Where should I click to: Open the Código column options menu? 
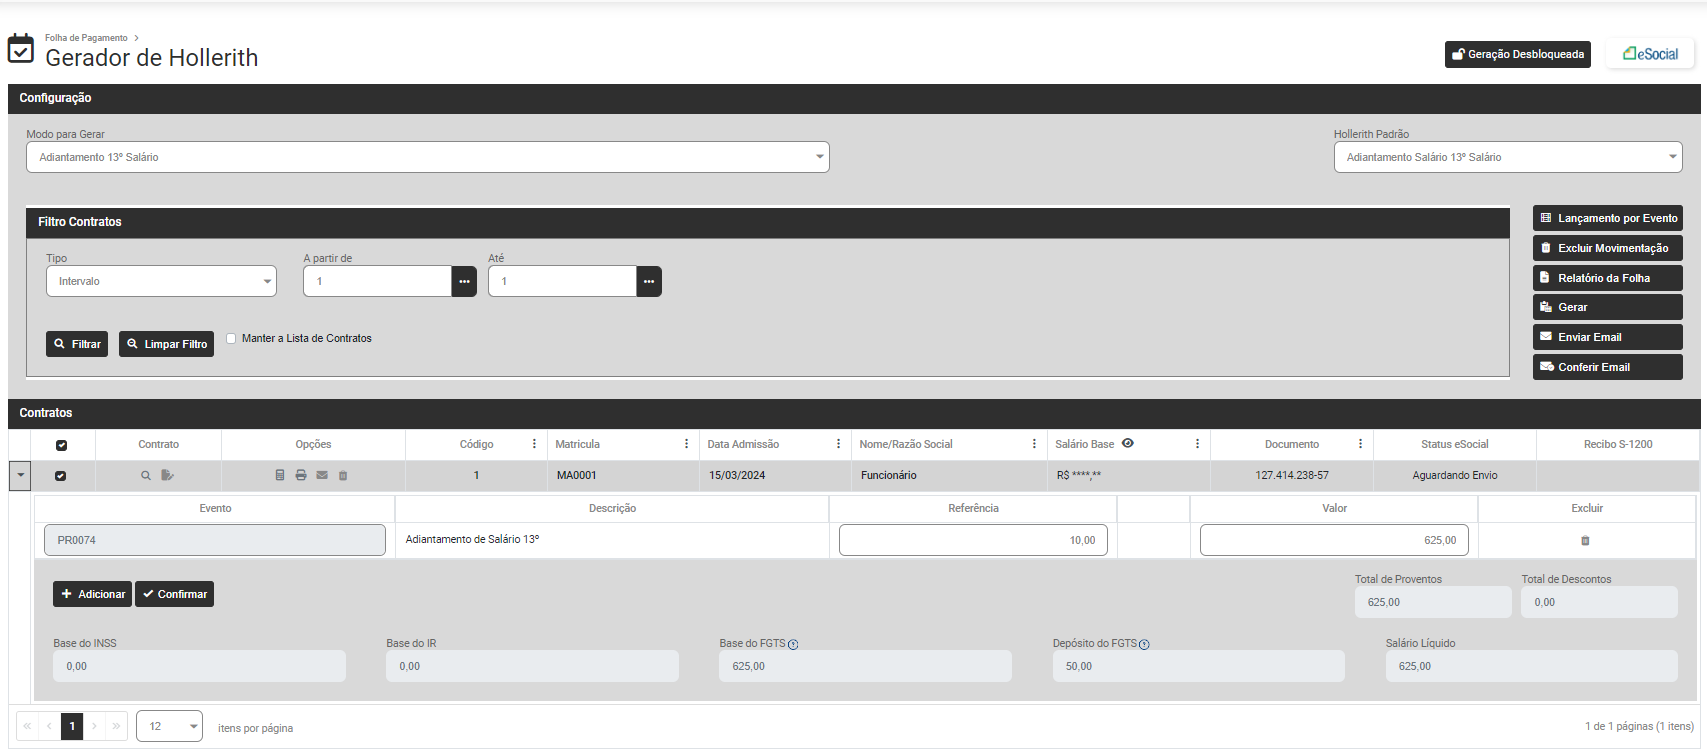click(x=534, y=444)
